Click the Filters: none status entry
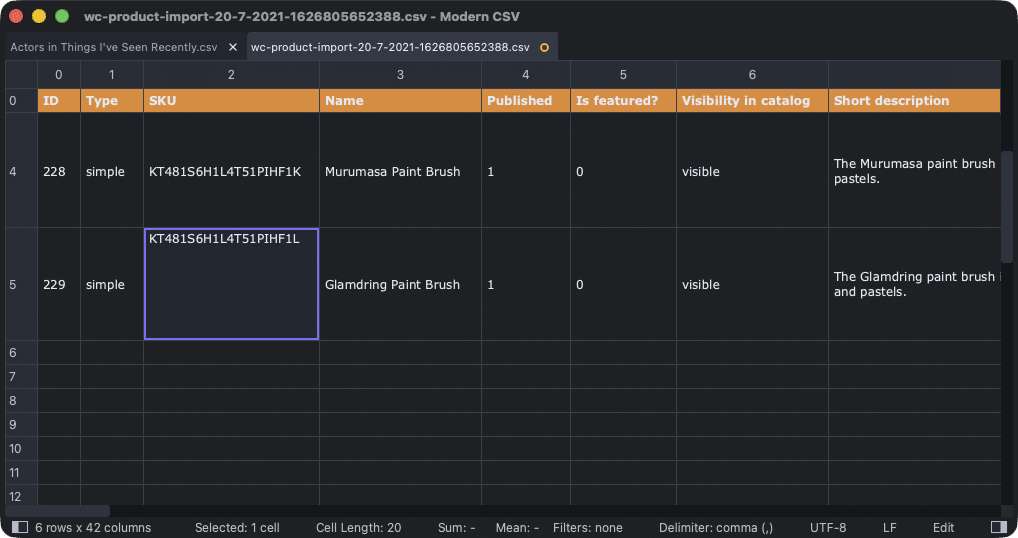This screenshot has height=538, width=1018. pos(588,528)
